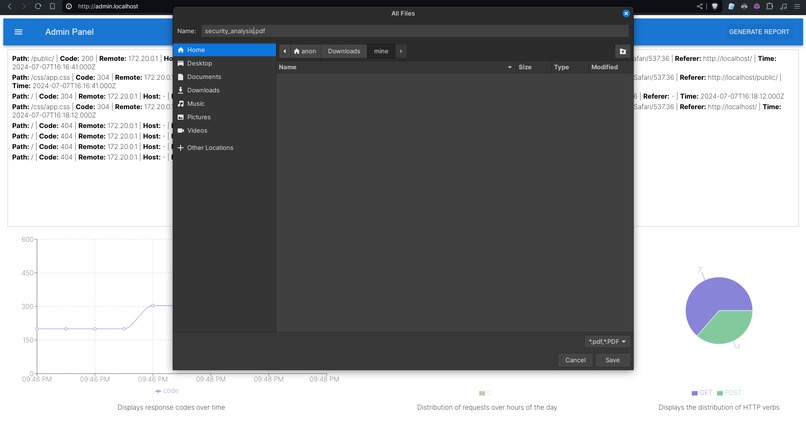Click the Save button
The width and height of the screenshot is (806, 421).
coord(612,360)
